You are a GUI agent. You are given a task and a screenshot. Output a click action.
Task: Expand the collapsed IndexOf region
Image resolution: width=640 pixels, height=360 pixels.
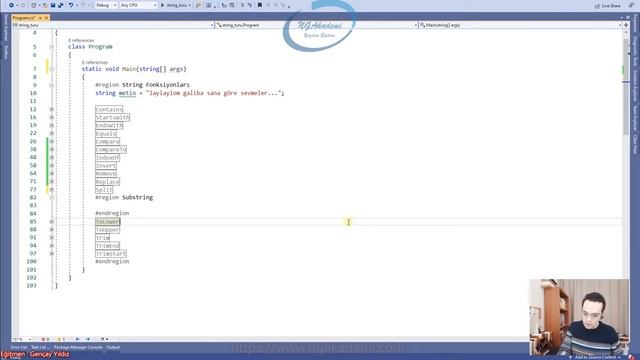[52, 158]
